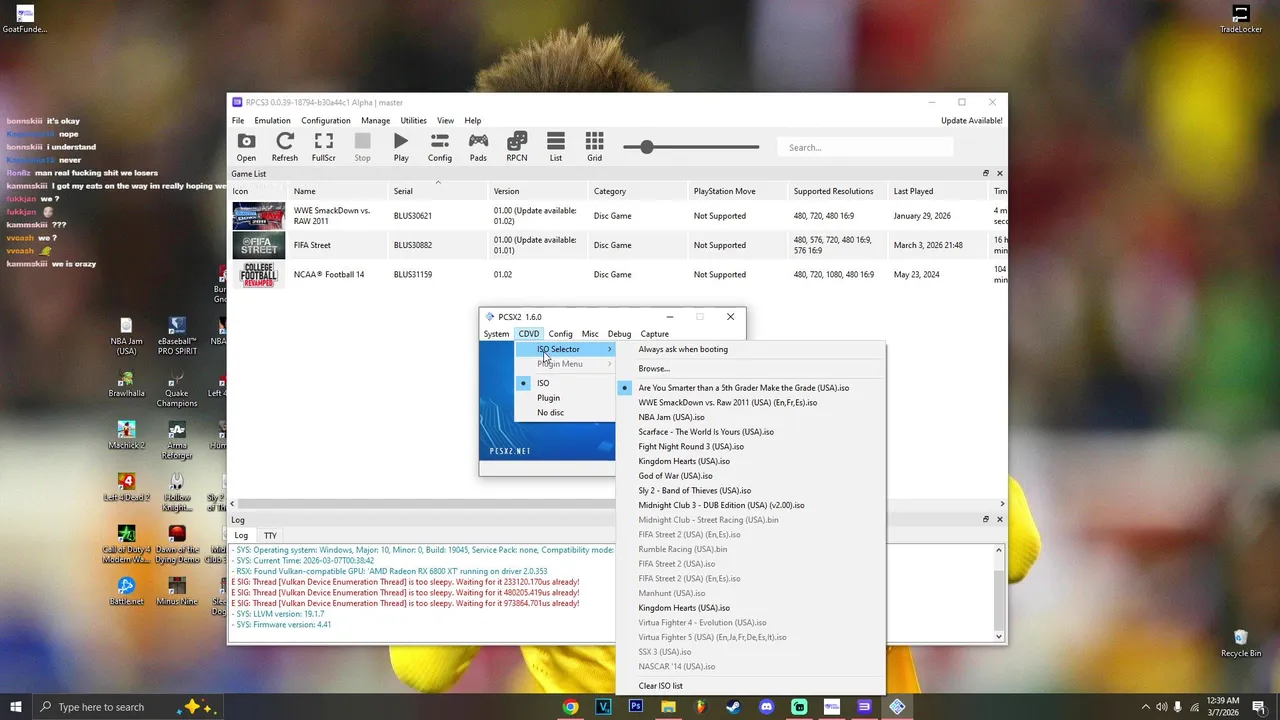
Task: Sort Game List by Last Played column
Action: click(938, 191)
